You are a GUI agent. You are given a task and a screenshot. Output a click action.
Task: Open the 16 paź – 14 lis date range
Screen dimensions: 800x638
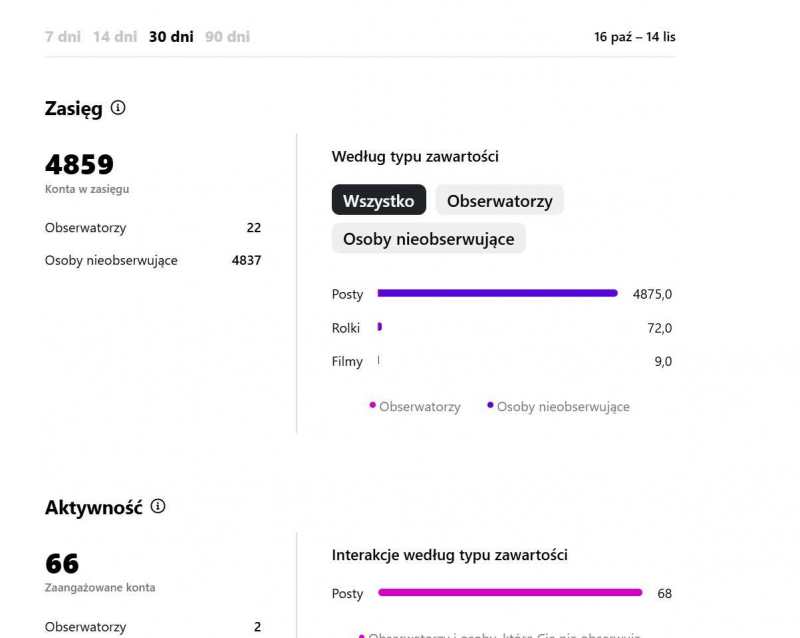(x=634, y=37)
